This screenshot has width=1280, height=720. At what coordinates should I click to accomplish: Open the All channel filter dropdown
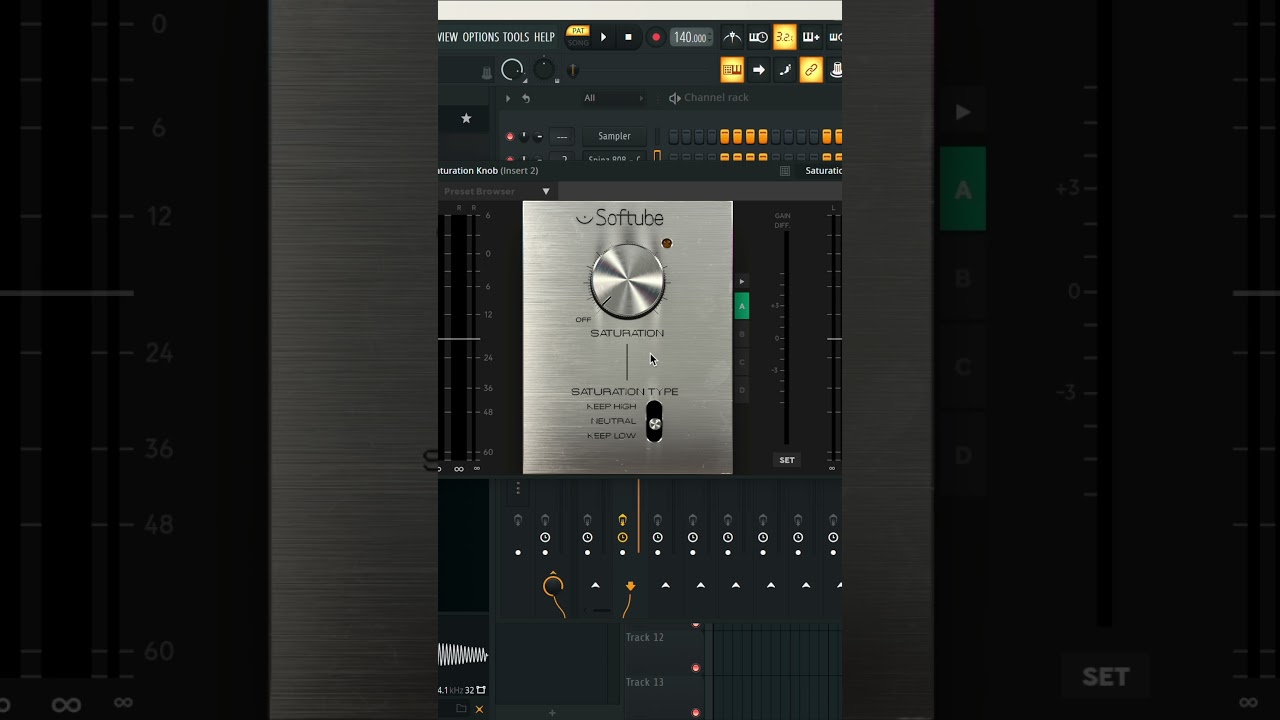612,98
